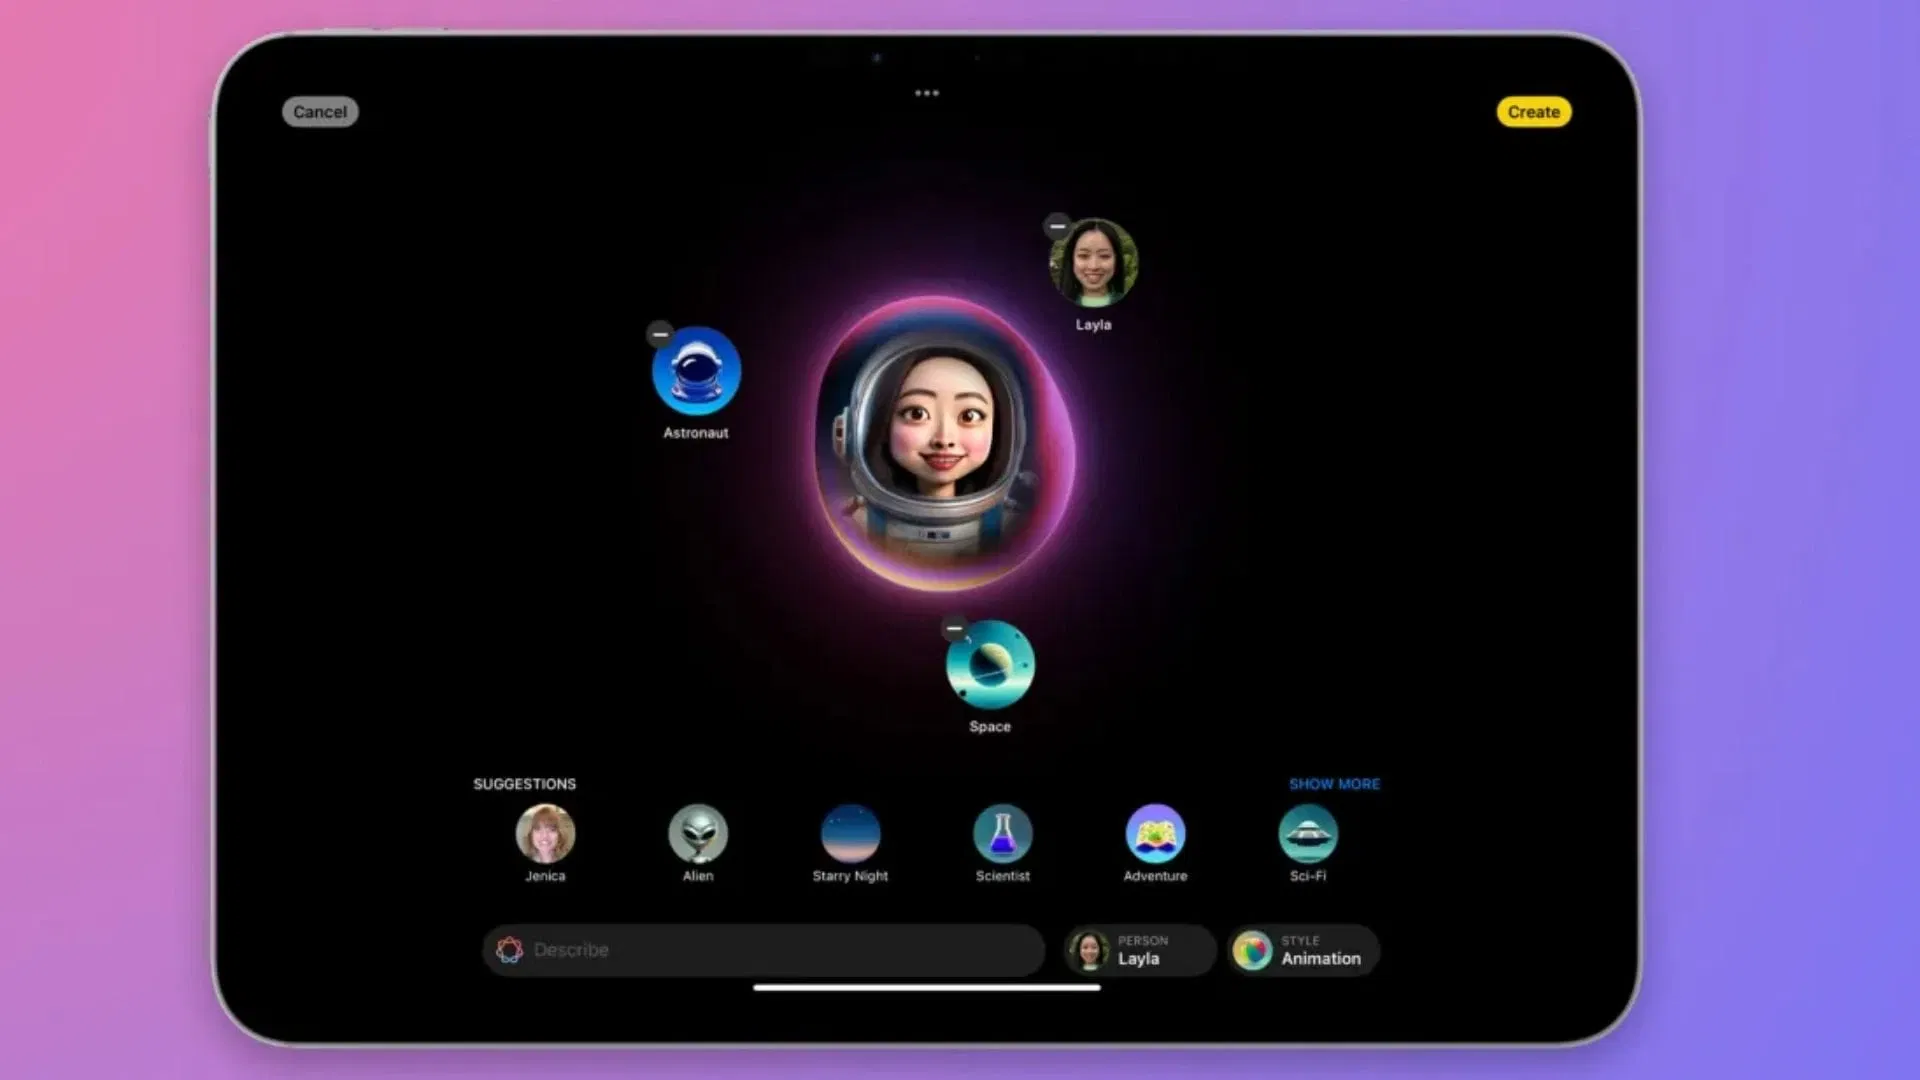The height and width of the screenshot is (1080, 1920).
Task: Remove the Astronaut concept with minus badge
Action: click(x=660, y=334)
